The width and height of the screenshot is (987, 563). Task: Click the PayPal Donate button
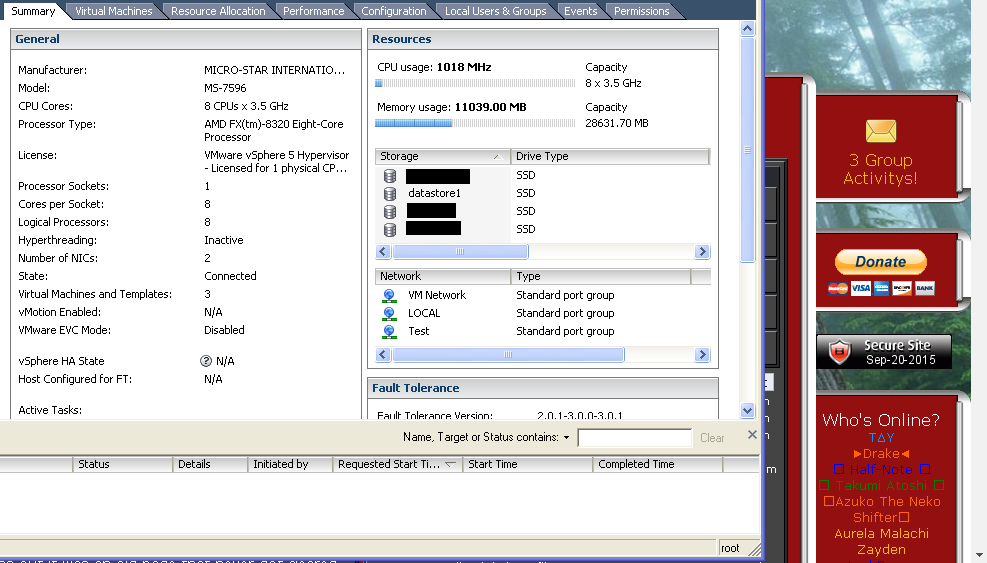(x=881, y=262)
